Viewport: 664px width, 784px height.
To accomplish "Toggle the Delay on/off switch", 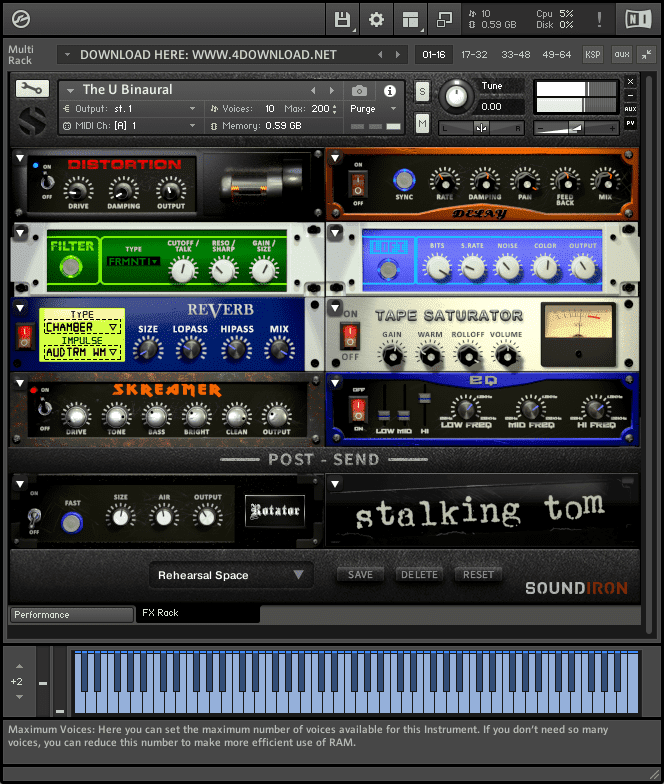I will coord(358,184).
